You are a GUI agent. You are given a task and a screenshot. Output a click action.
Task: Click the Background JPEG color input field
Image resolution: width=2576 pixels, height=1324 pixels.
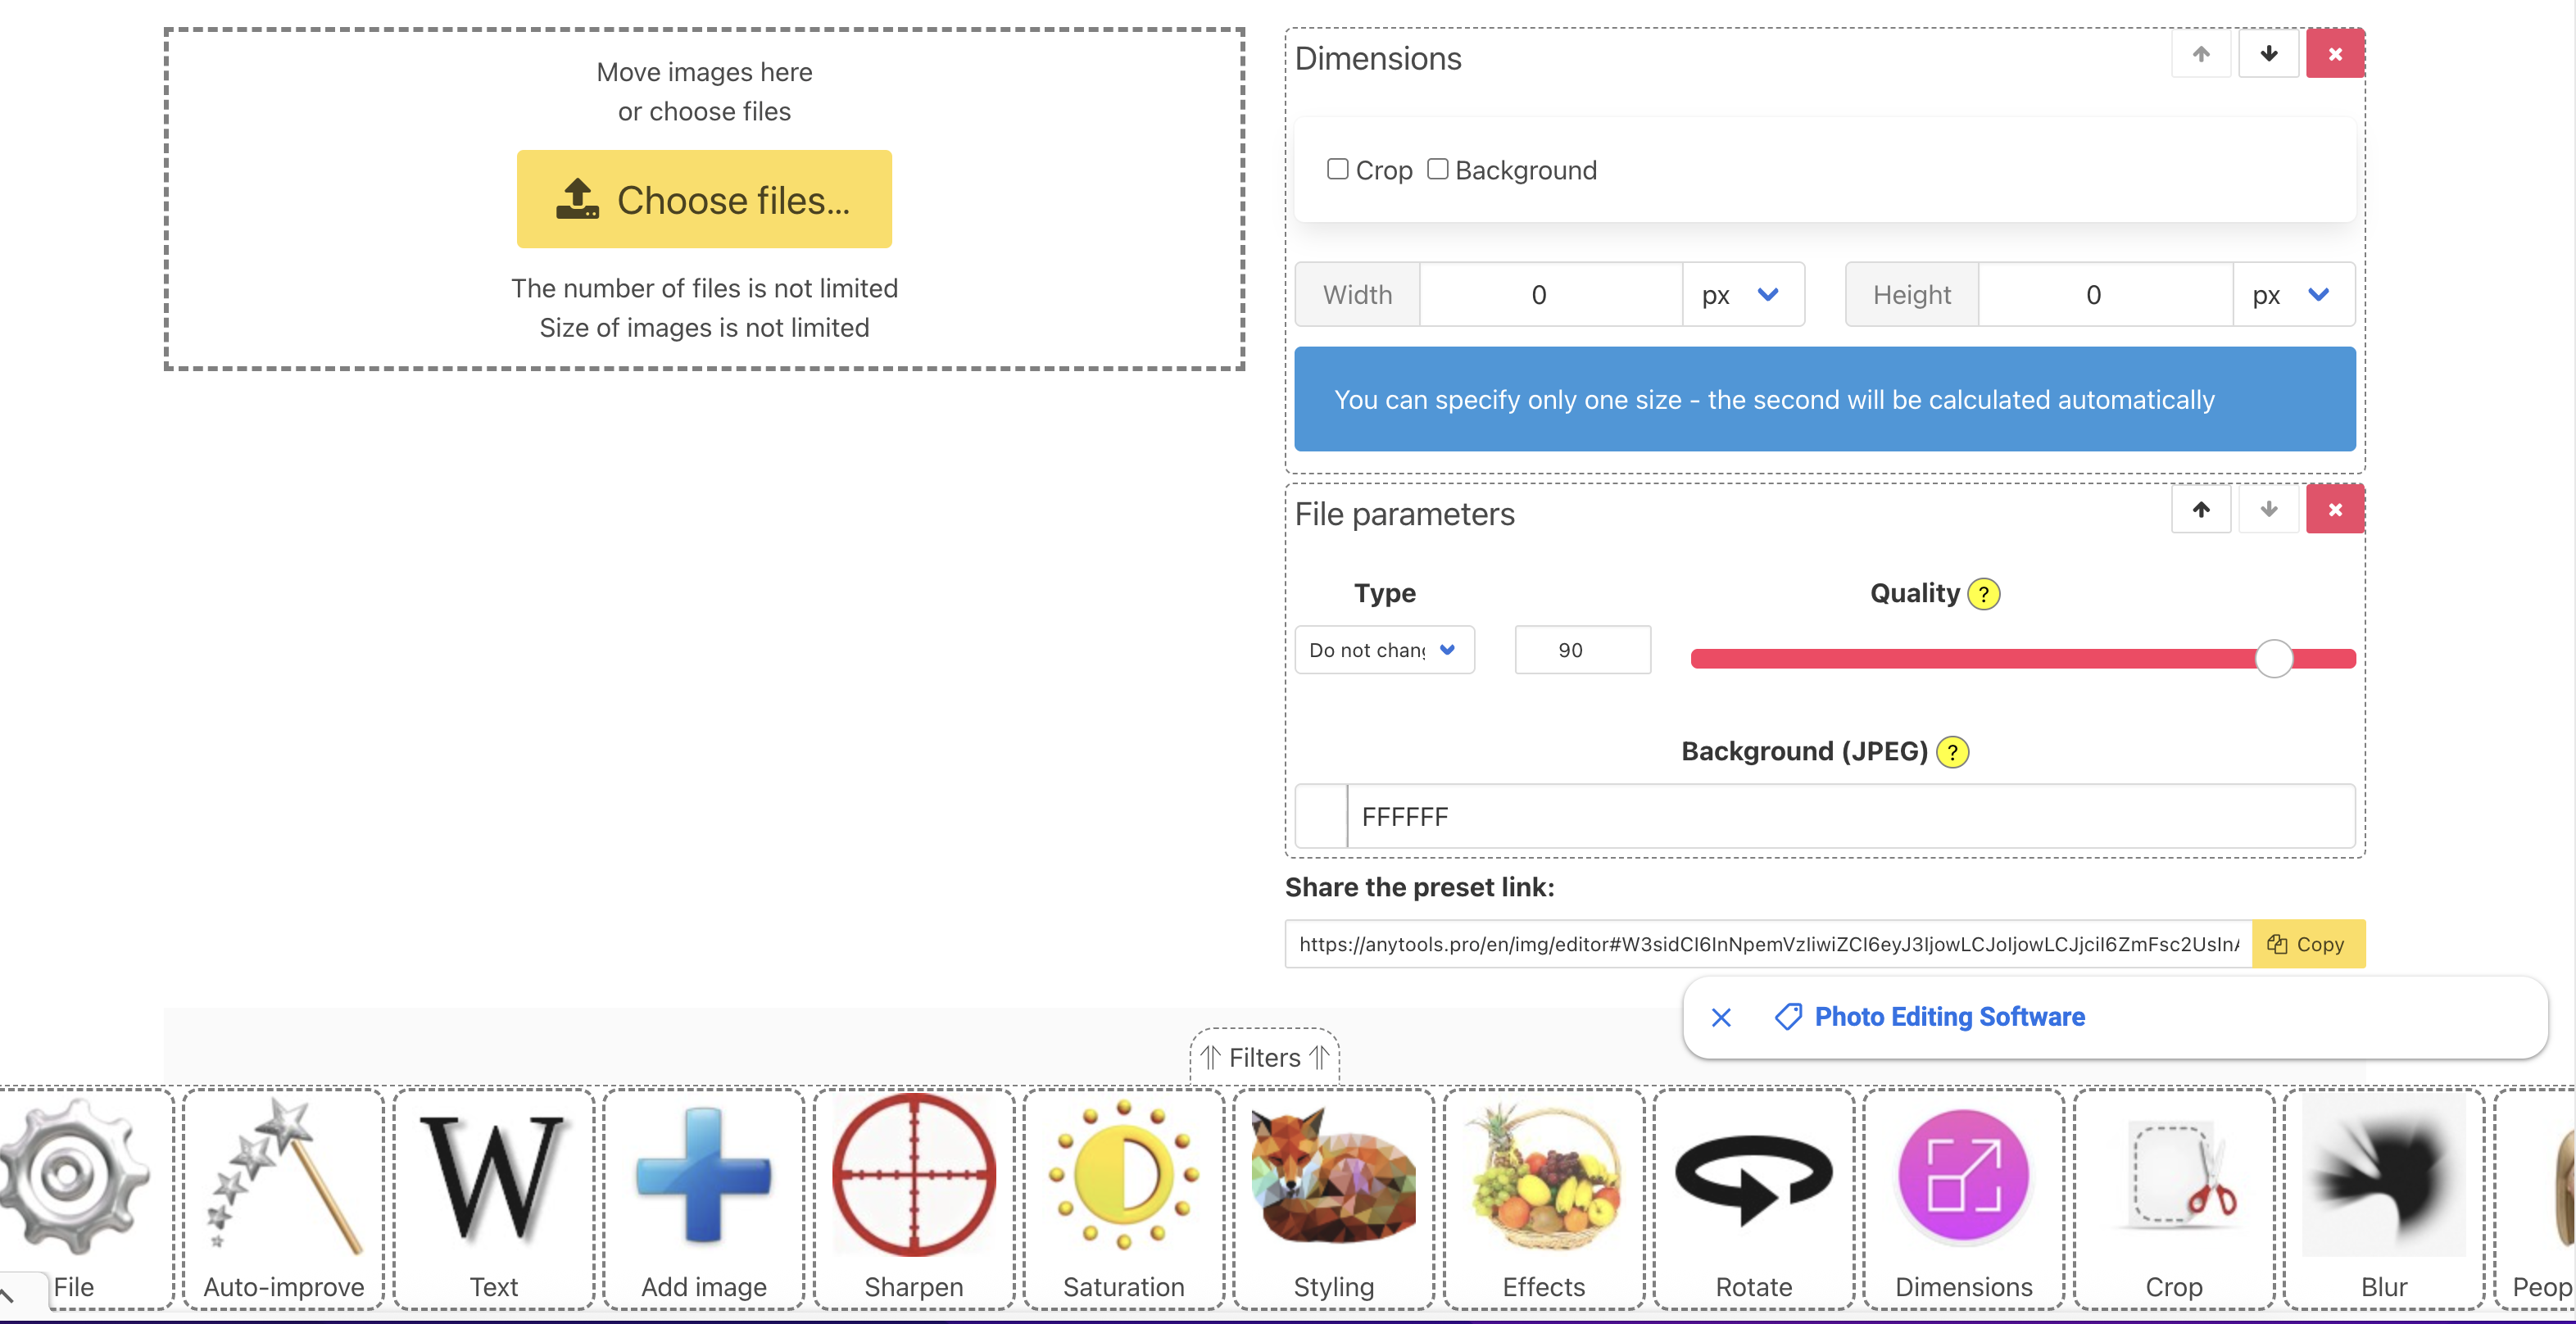coord(1850,817)
